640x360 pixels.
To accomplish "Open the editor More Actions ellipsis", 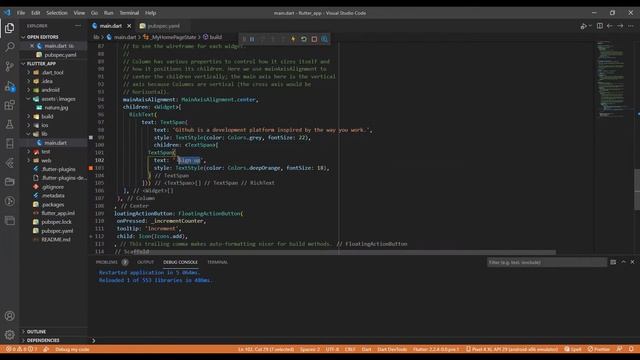I will point(631,26).
